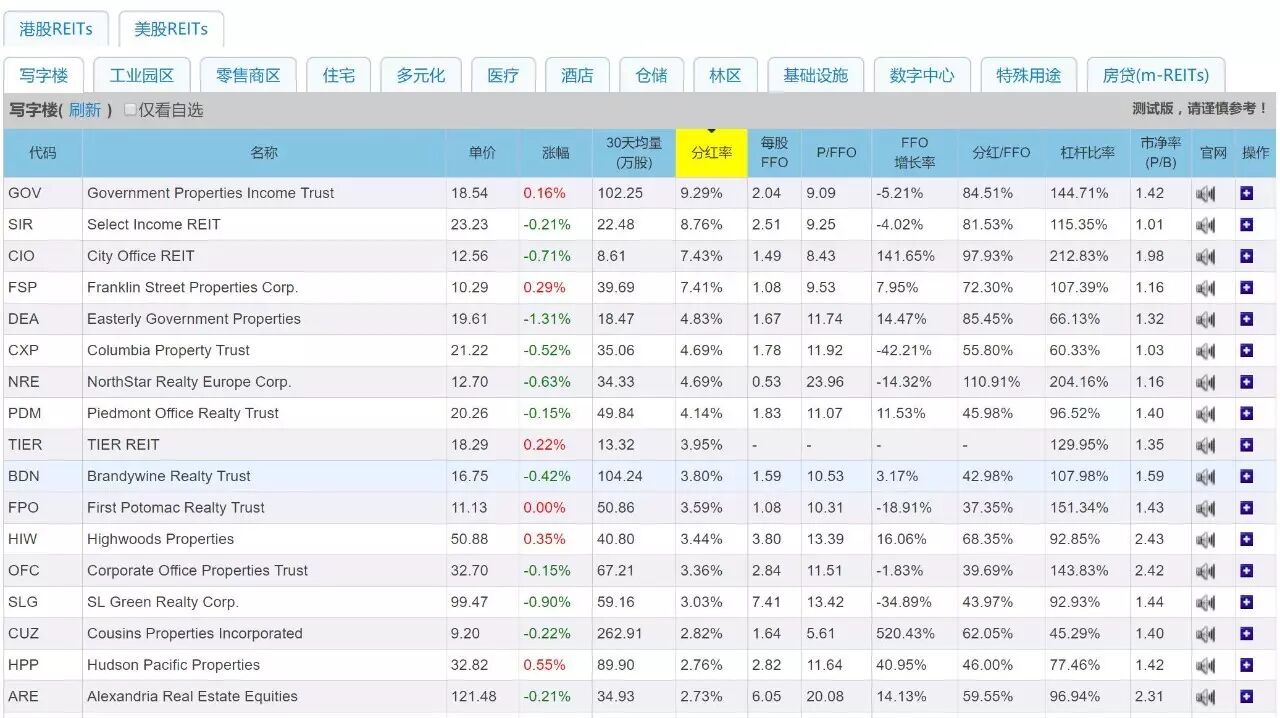Screen dimensions: 1280x718
Task: Sort table by P/FFO column header
Action: 836,153
